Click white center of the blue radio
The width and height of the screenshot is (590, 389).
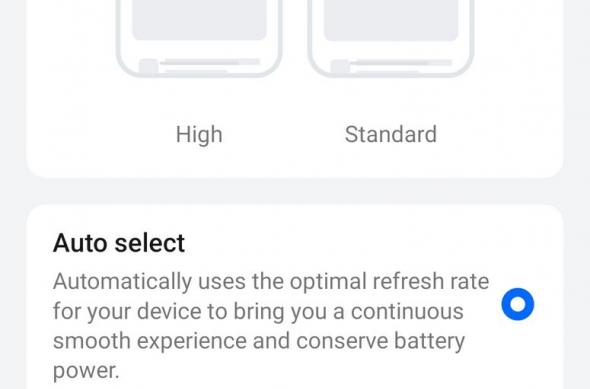[517, 304]
